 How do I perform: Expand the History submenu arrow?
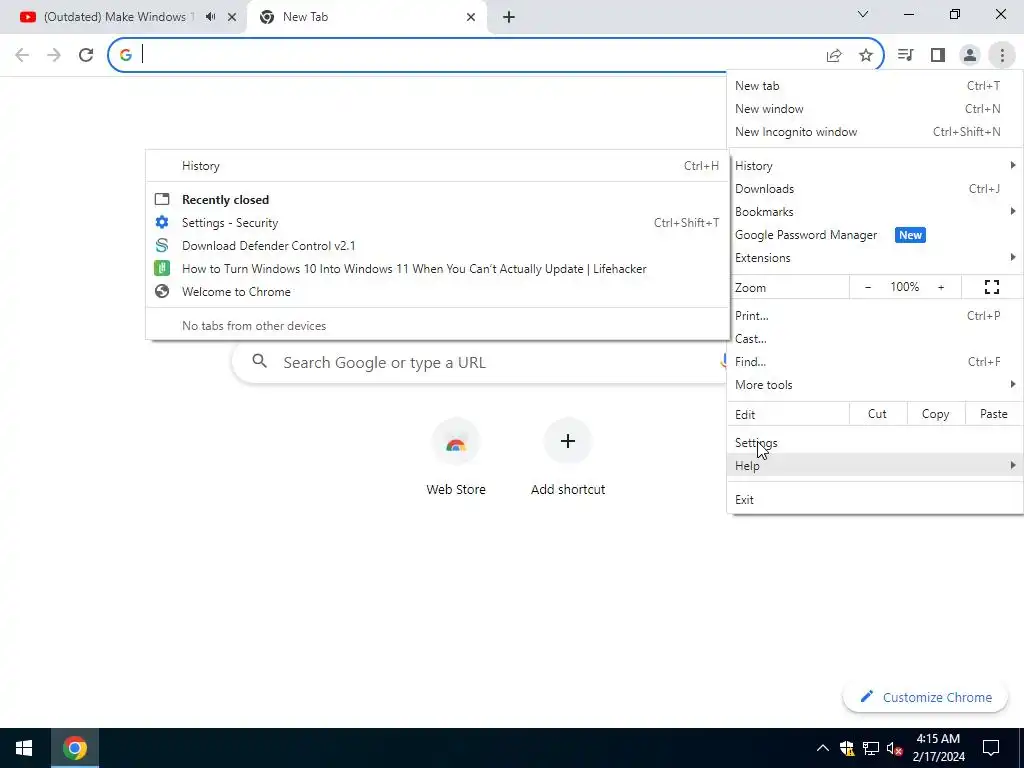click(x=1012, y=165)
